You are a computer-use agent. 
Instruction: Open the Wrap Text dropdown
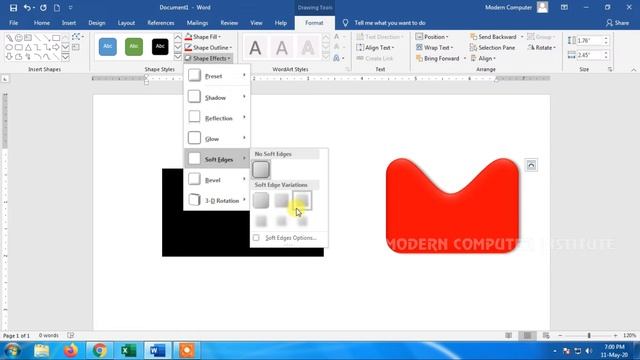(434, 47)
